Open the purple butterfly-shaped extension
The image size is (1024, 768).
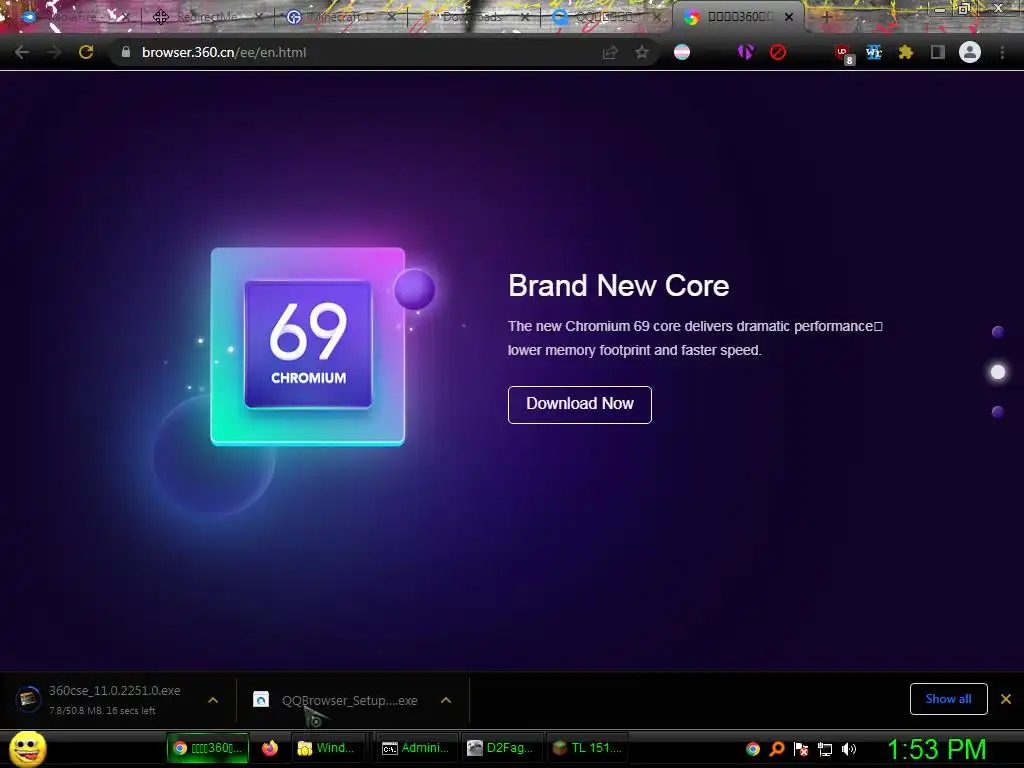pyautogui.click(x=745, y=52)
